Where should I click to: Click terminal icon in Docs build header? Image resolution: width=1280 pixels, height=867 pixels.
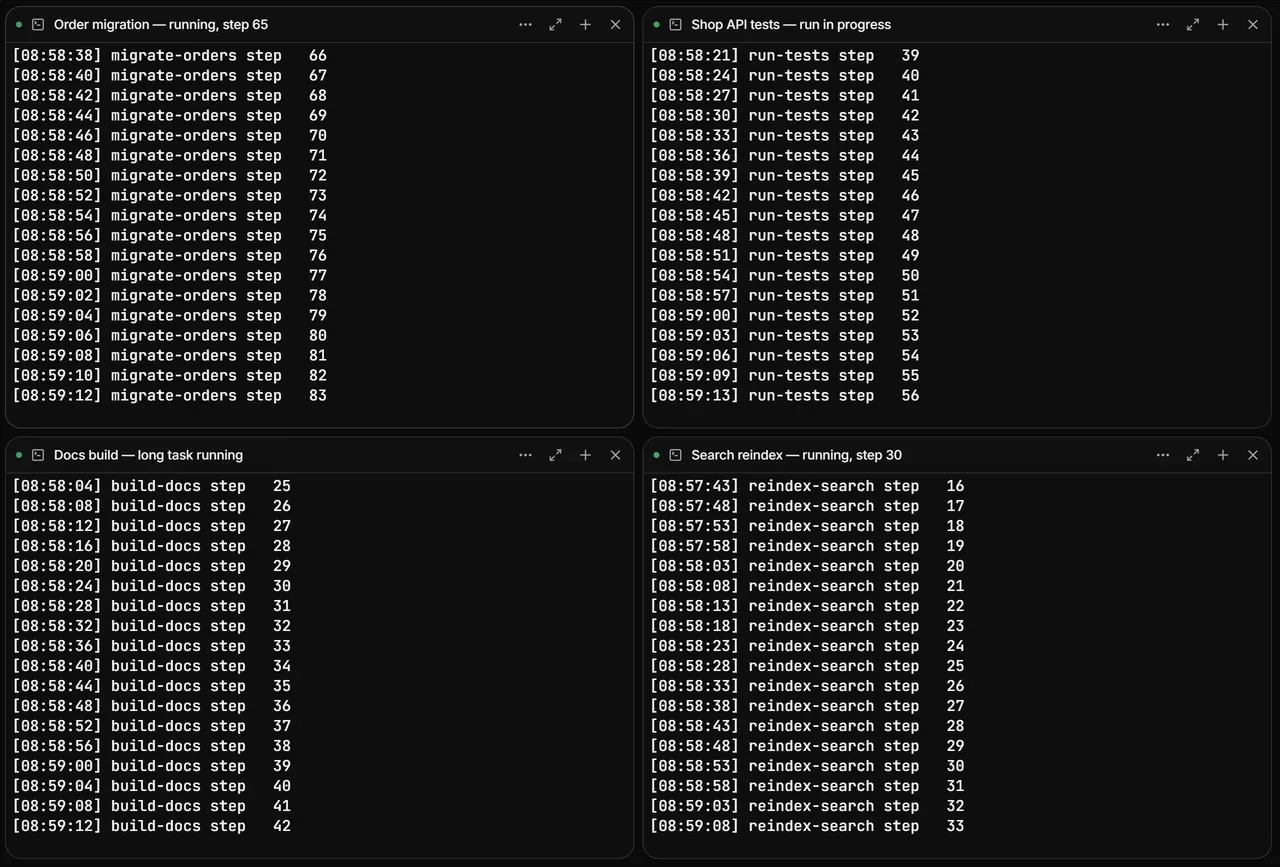click(38, 455)
